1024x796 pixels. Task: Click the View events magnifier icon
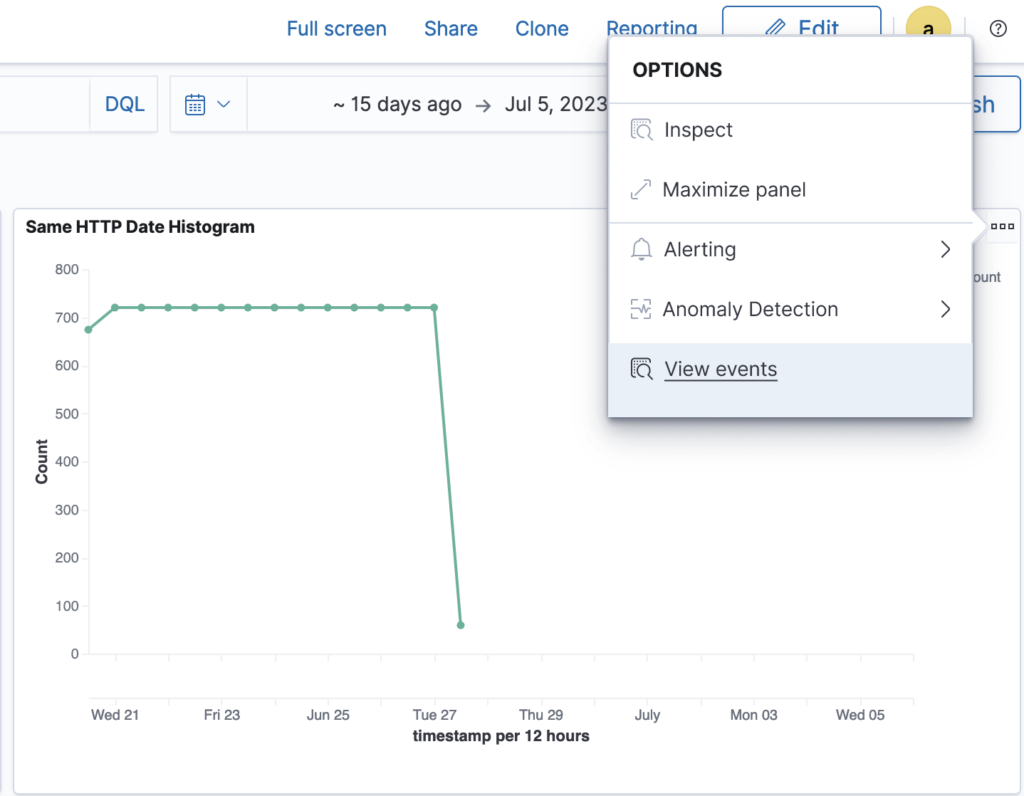[641, 369]
